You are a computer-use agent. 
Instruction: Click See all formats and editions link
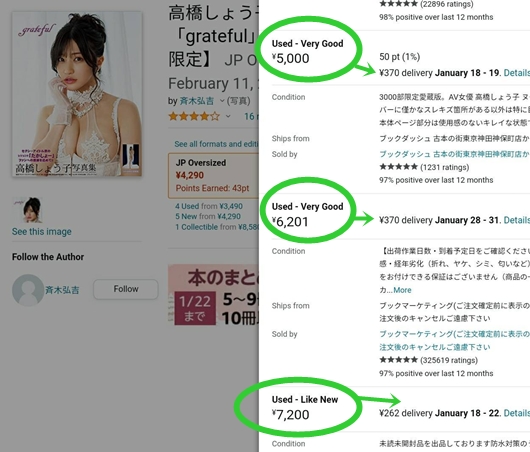pos(216,144)
